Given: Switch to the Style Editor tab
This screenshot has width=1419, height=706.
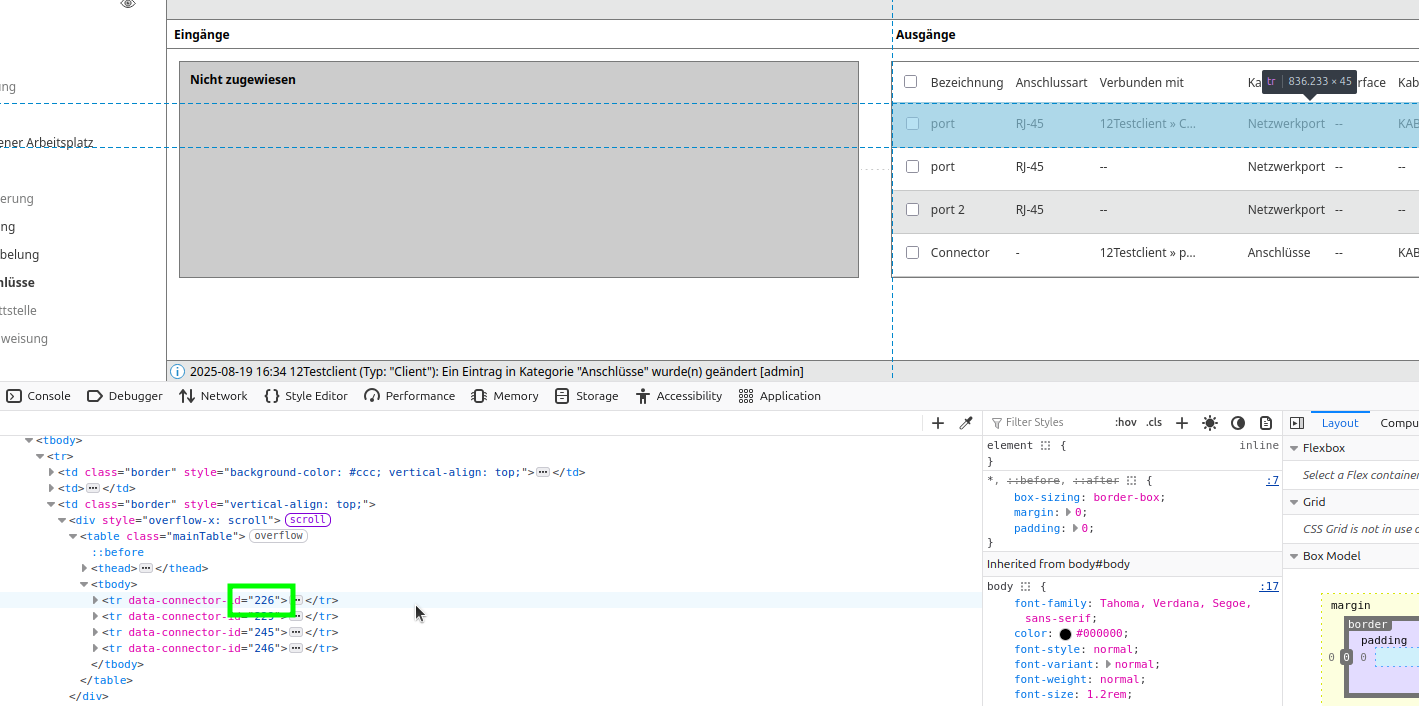Looking at the screenshot, I should tap(306, 396).
